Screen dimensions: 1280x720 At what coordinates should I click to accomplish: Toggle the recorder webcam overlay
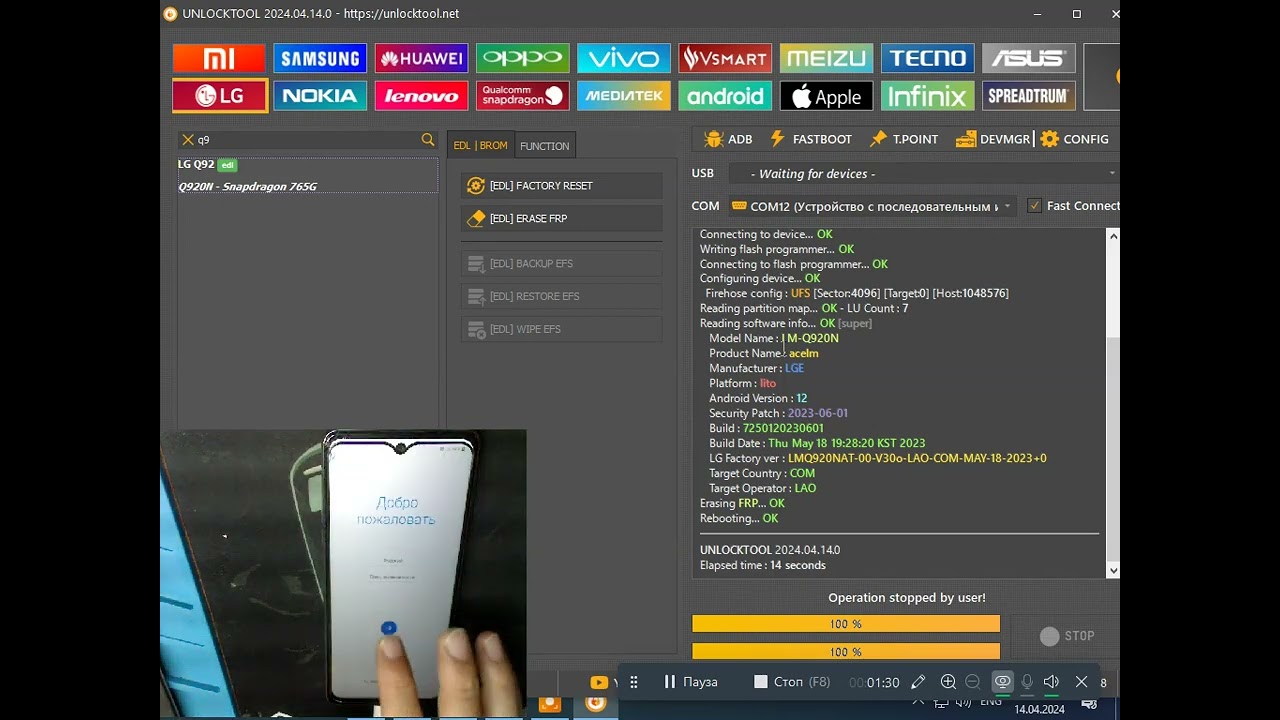[x=1002, y=682]
